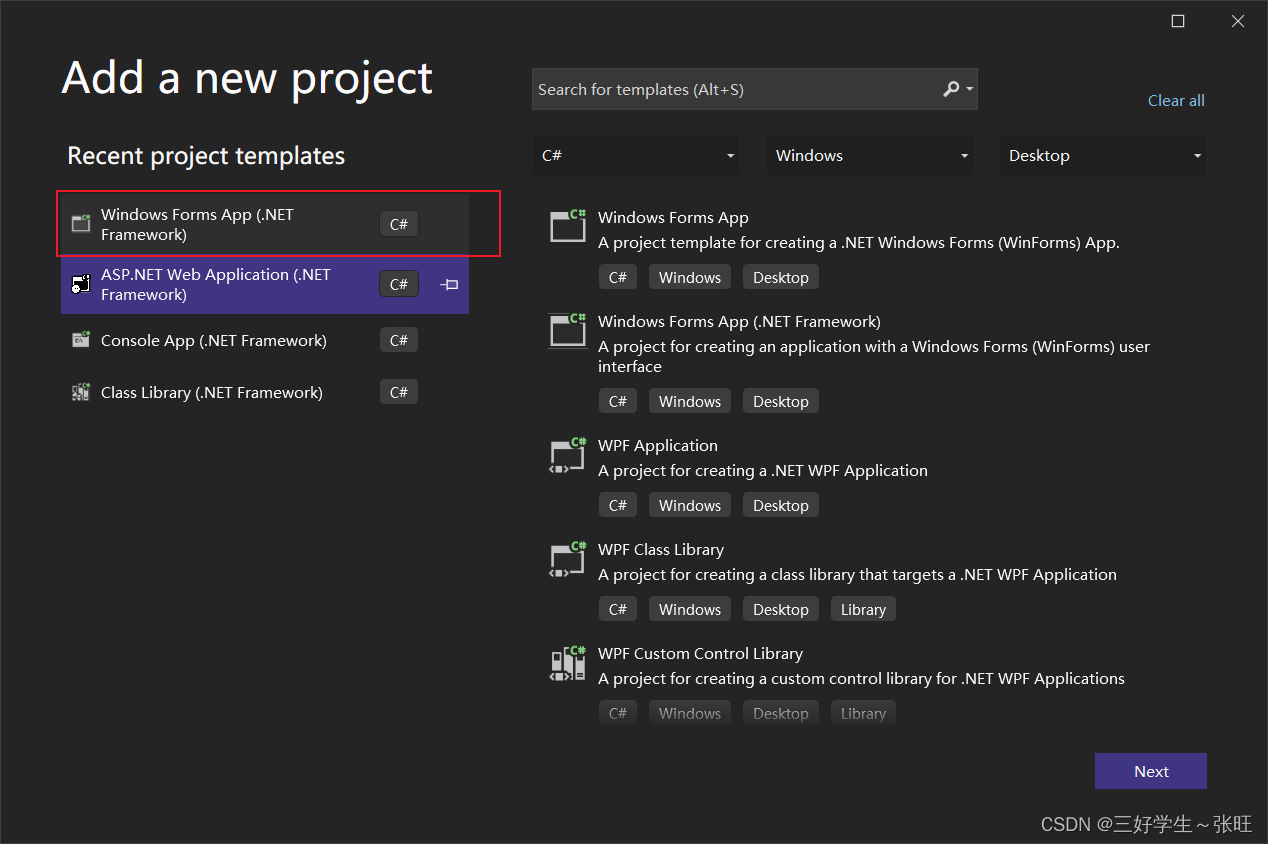Click the WPF Class Library description text
This screenshot has width=1268, height=844.
[857, 574]
